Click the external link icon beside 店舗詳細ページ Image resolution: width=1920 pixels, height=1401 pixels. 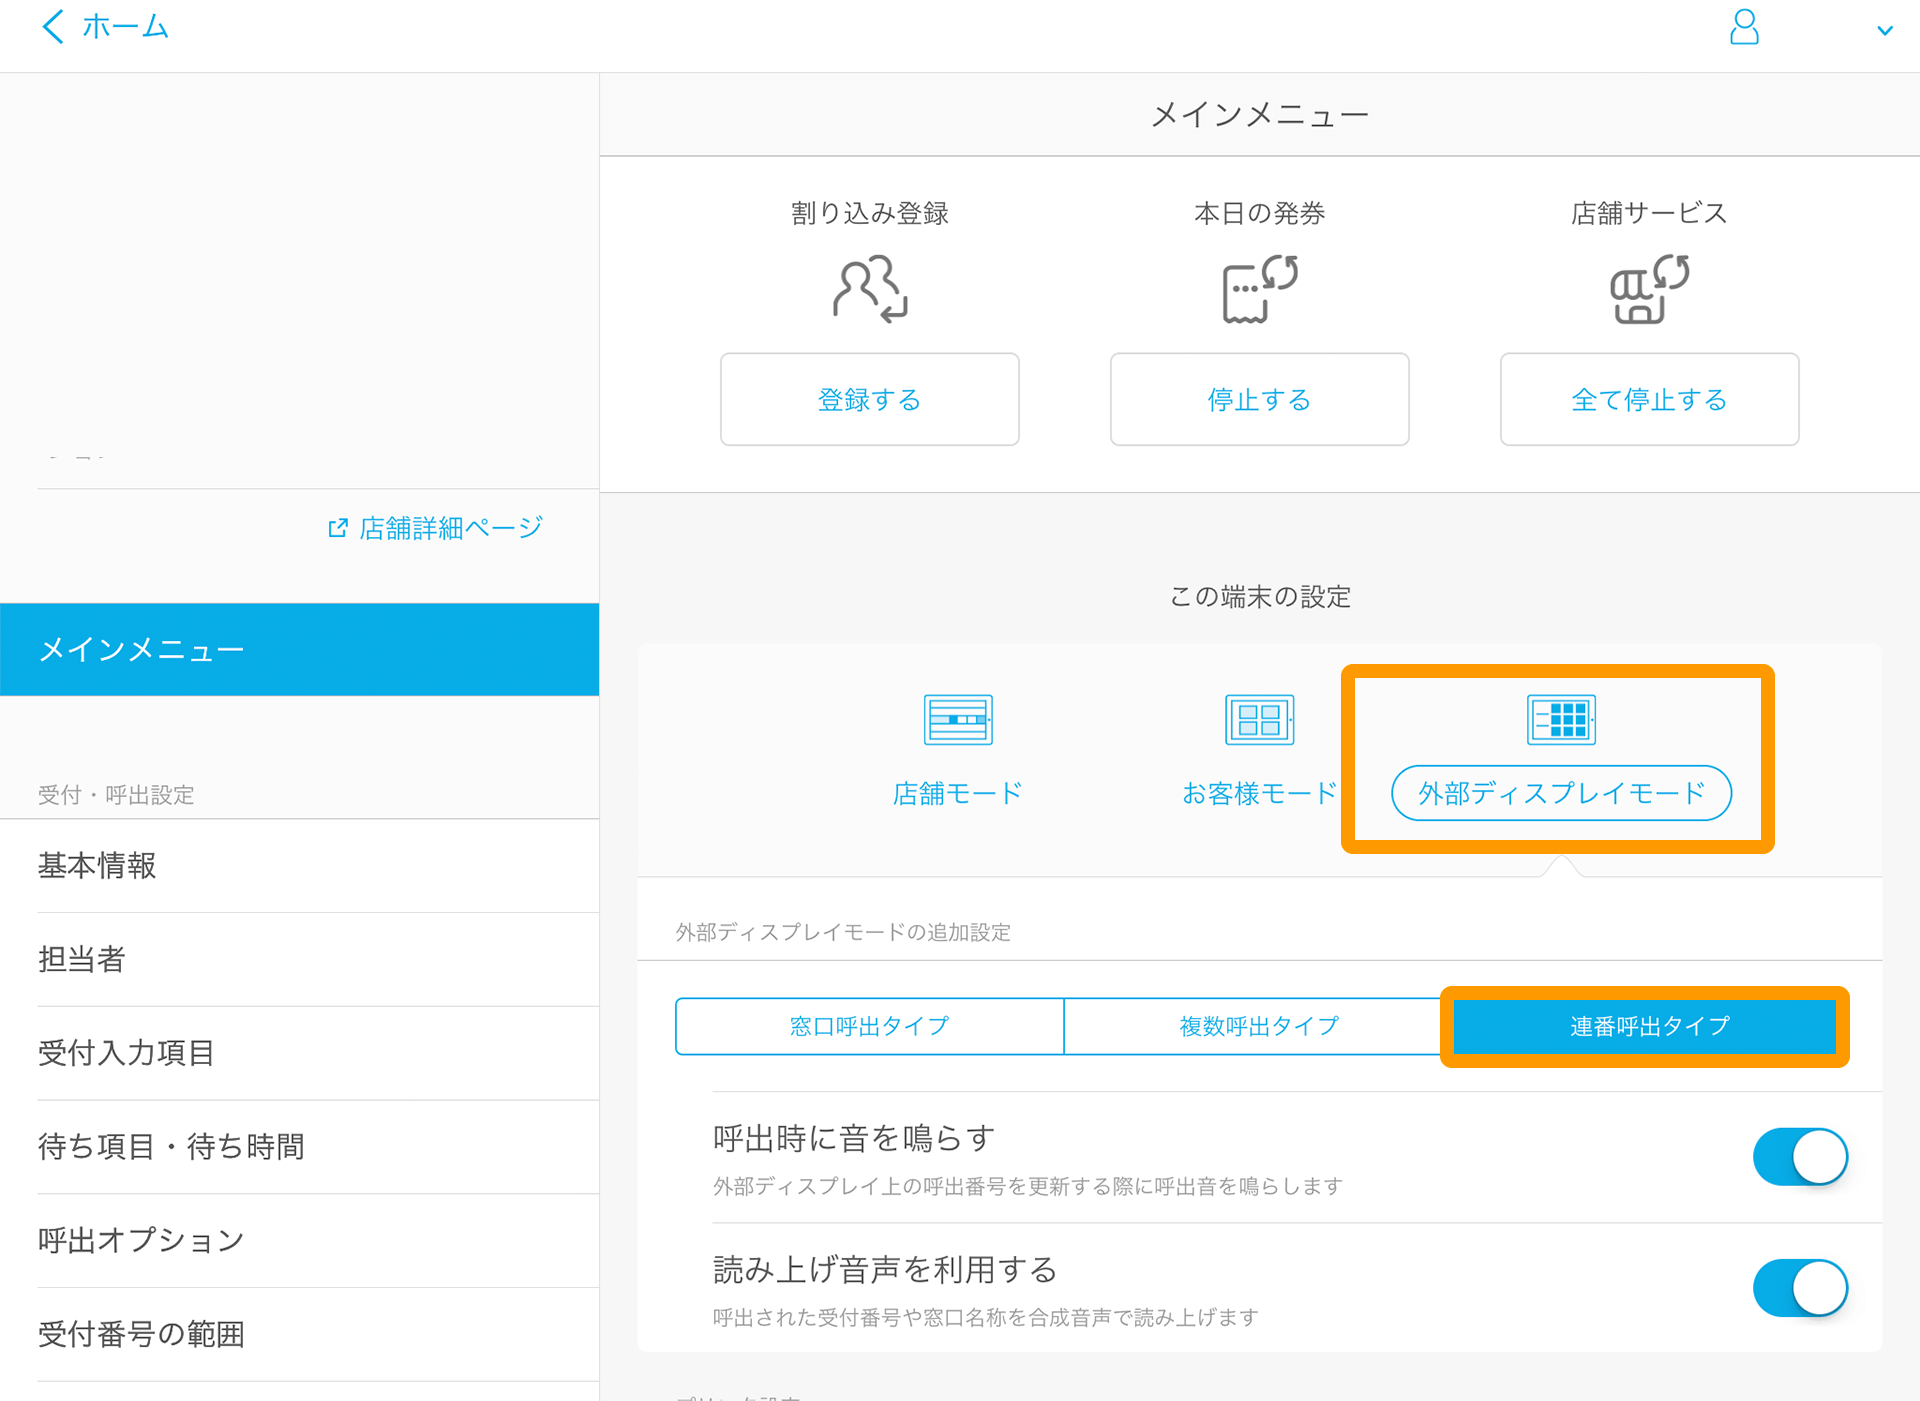click(x=338, y=528)
